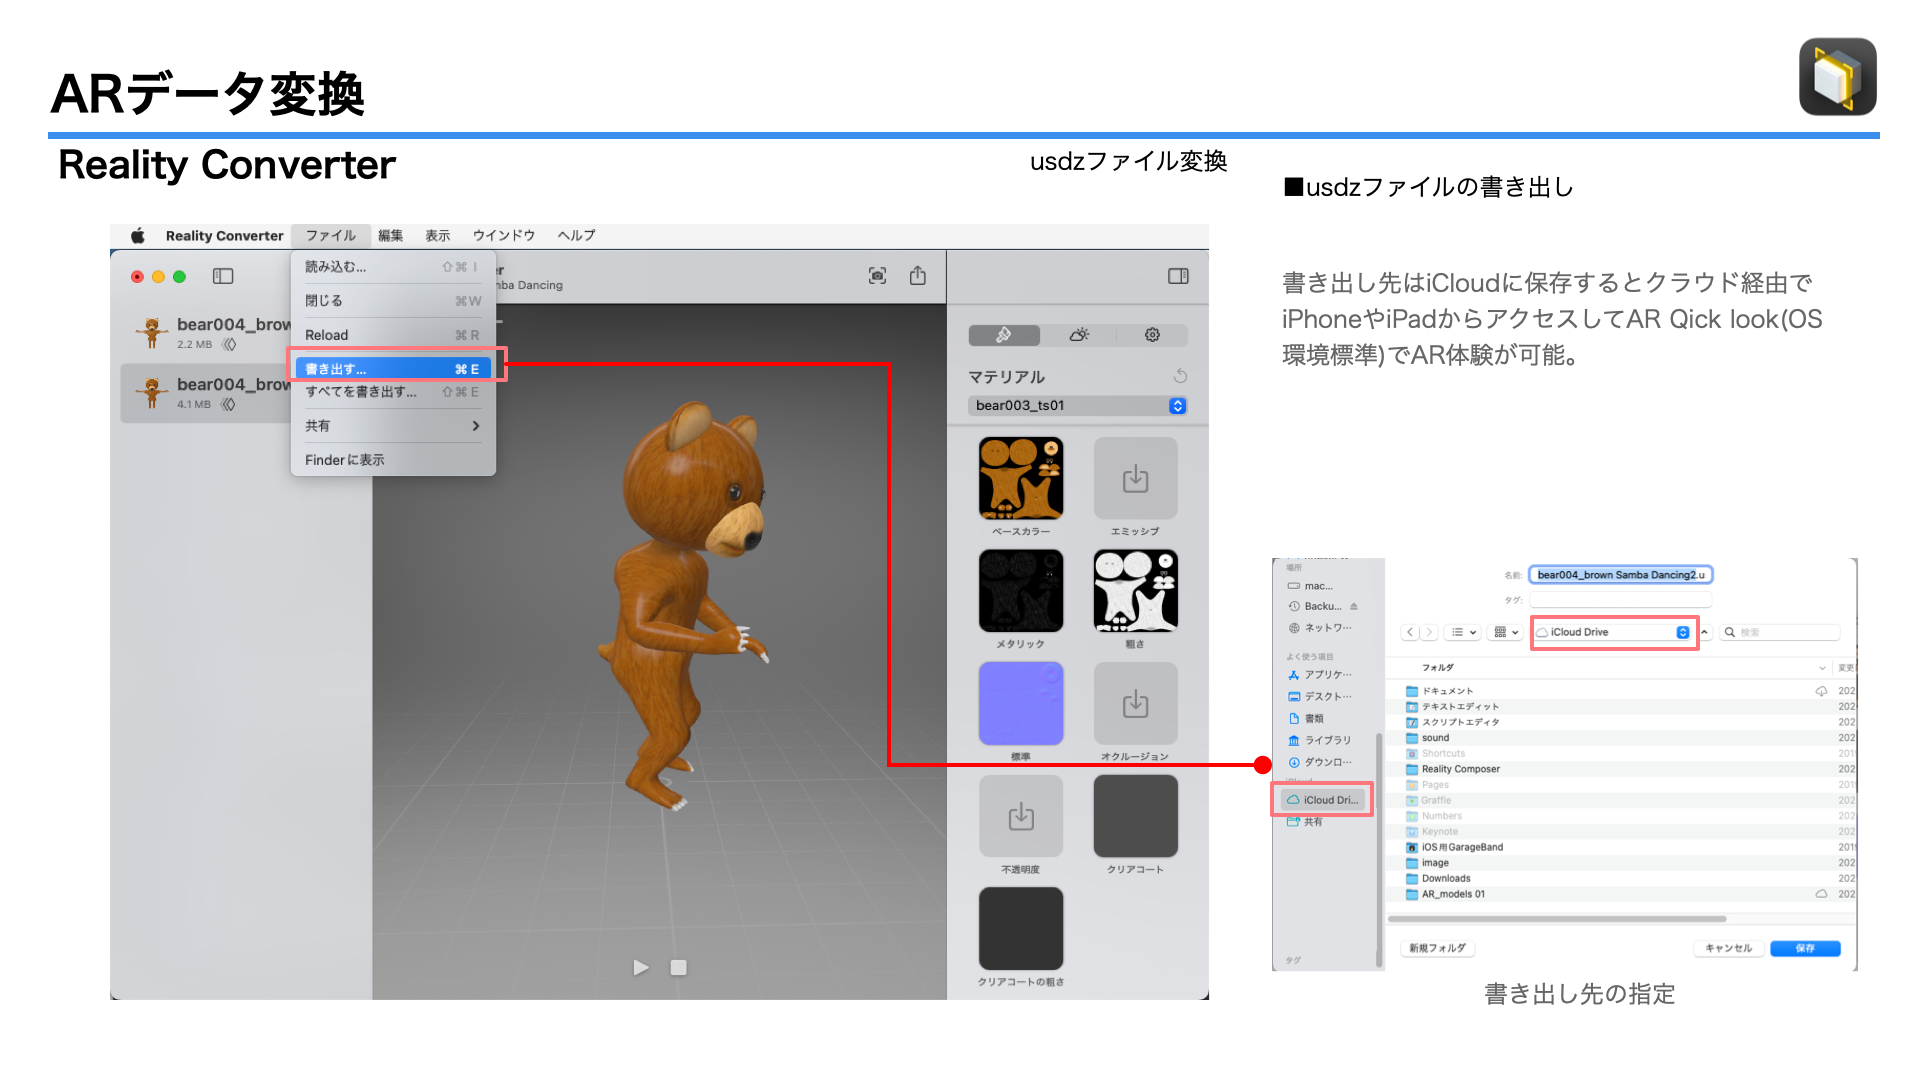
Task: Click the emissive texture import slot
Action: [1135, 478]
